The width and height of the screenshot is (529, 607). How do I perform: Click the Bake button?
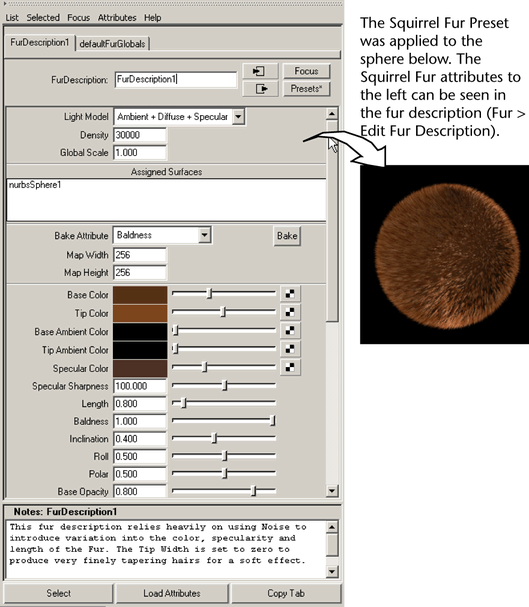point(287,236)
